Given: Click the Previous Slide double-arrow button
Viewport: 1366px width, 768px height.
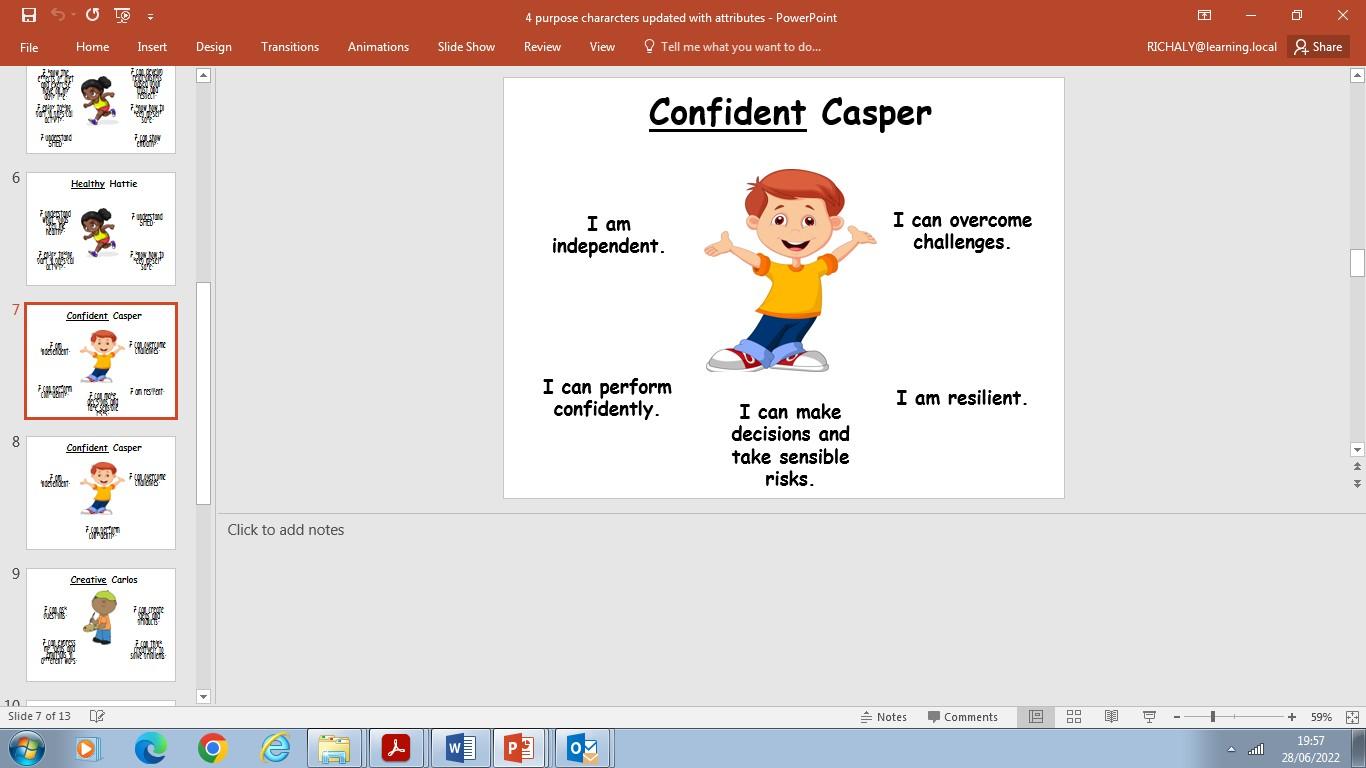Looking at the screenshot, I should point(1357,467).
